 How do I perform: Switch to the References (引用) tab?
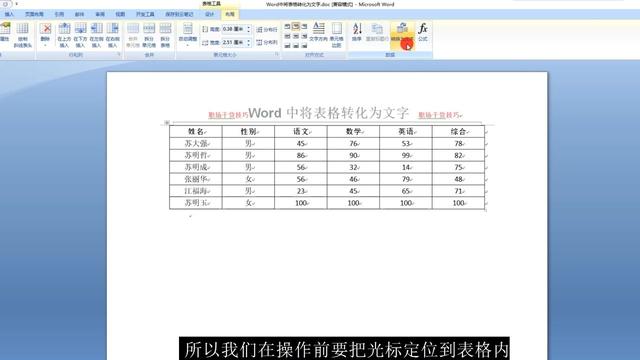(x=59, y=14)
